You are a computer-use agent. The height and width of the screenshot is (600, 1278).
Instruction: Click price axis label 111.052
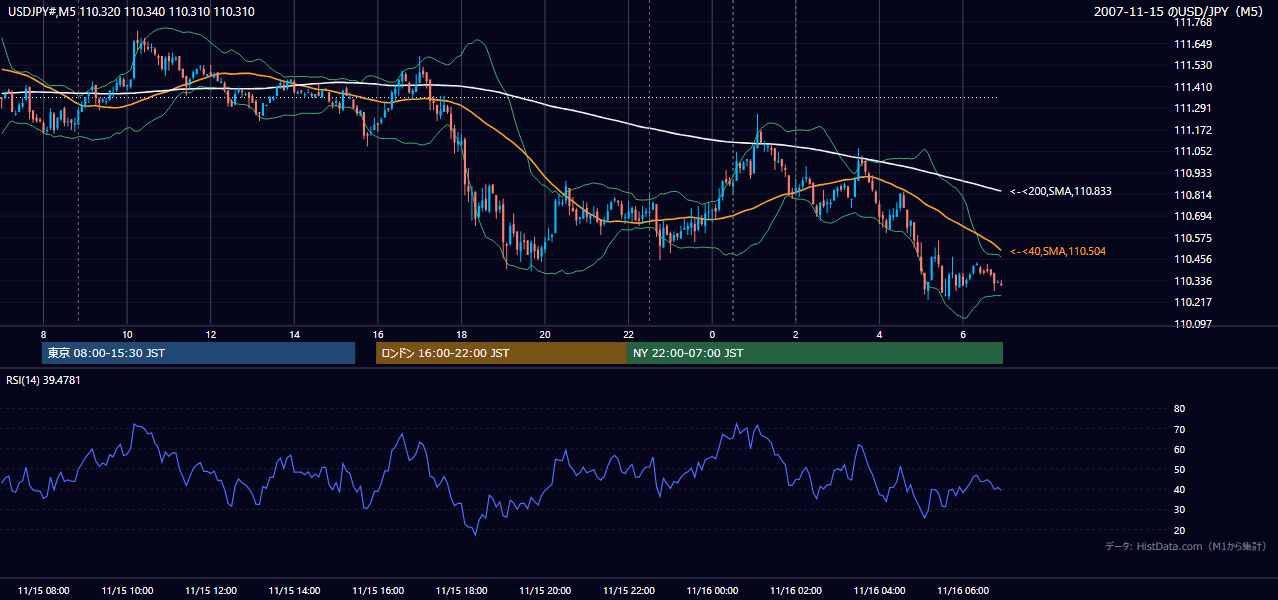tap(1193, 151)
